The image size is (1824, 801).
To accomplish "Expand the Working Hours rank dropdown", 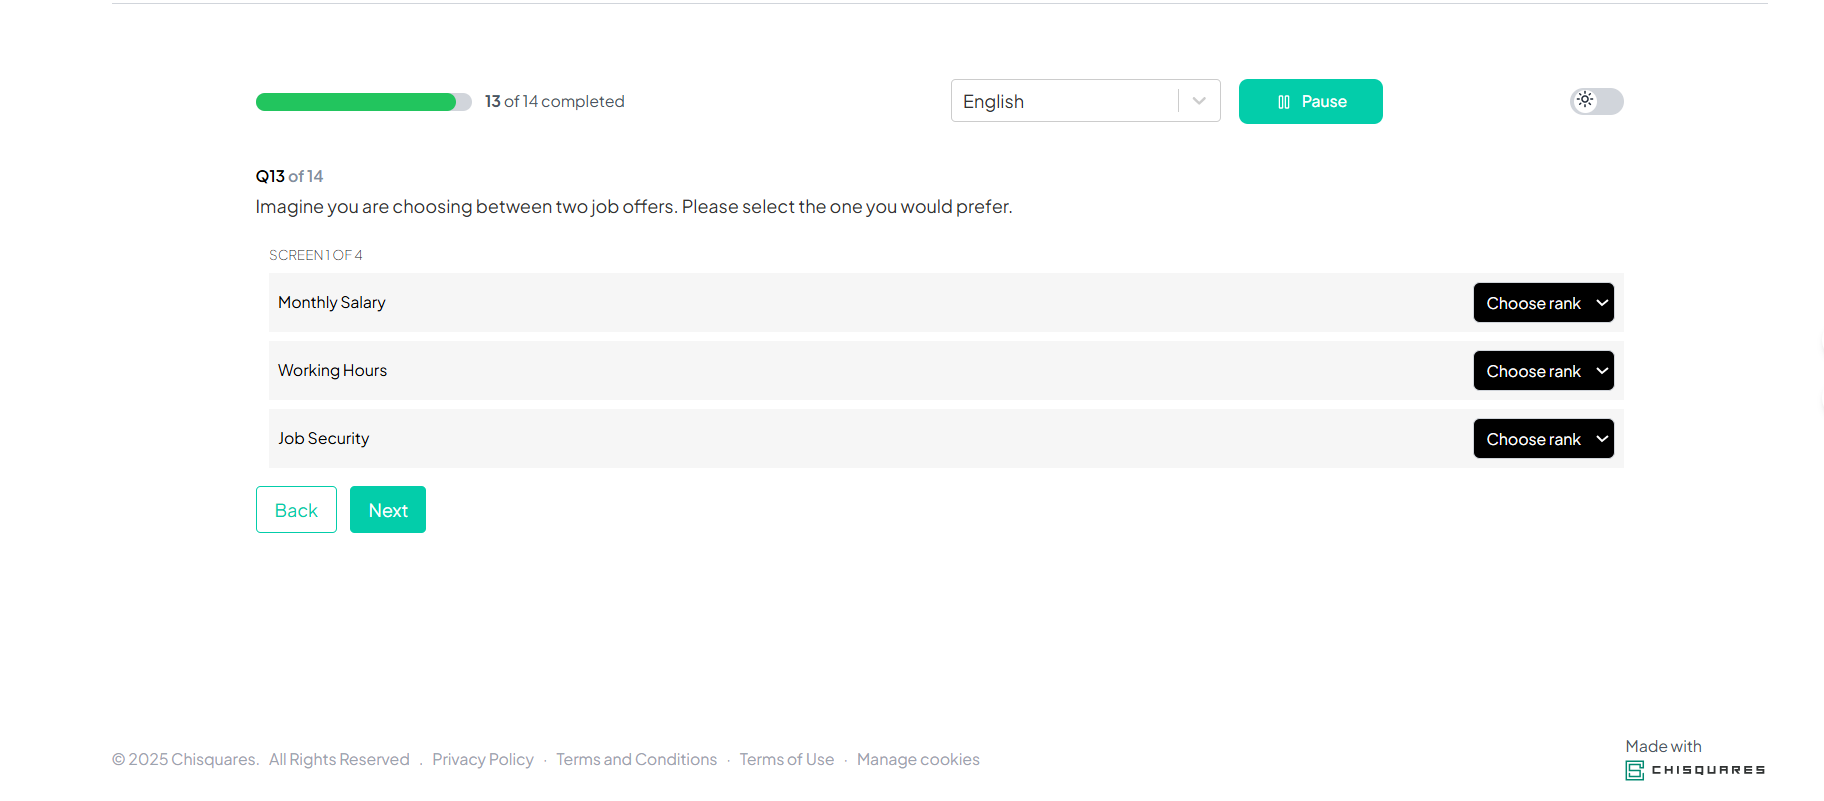I will point(1543,371).
